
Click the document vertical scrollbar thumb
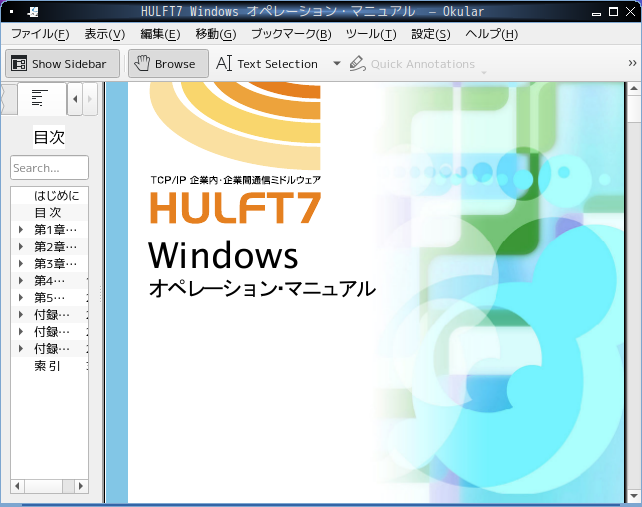pos(634,109)
